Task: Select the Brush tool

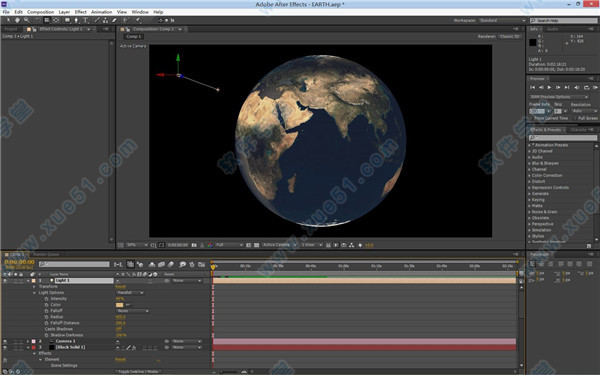Action: coord(97,20)
